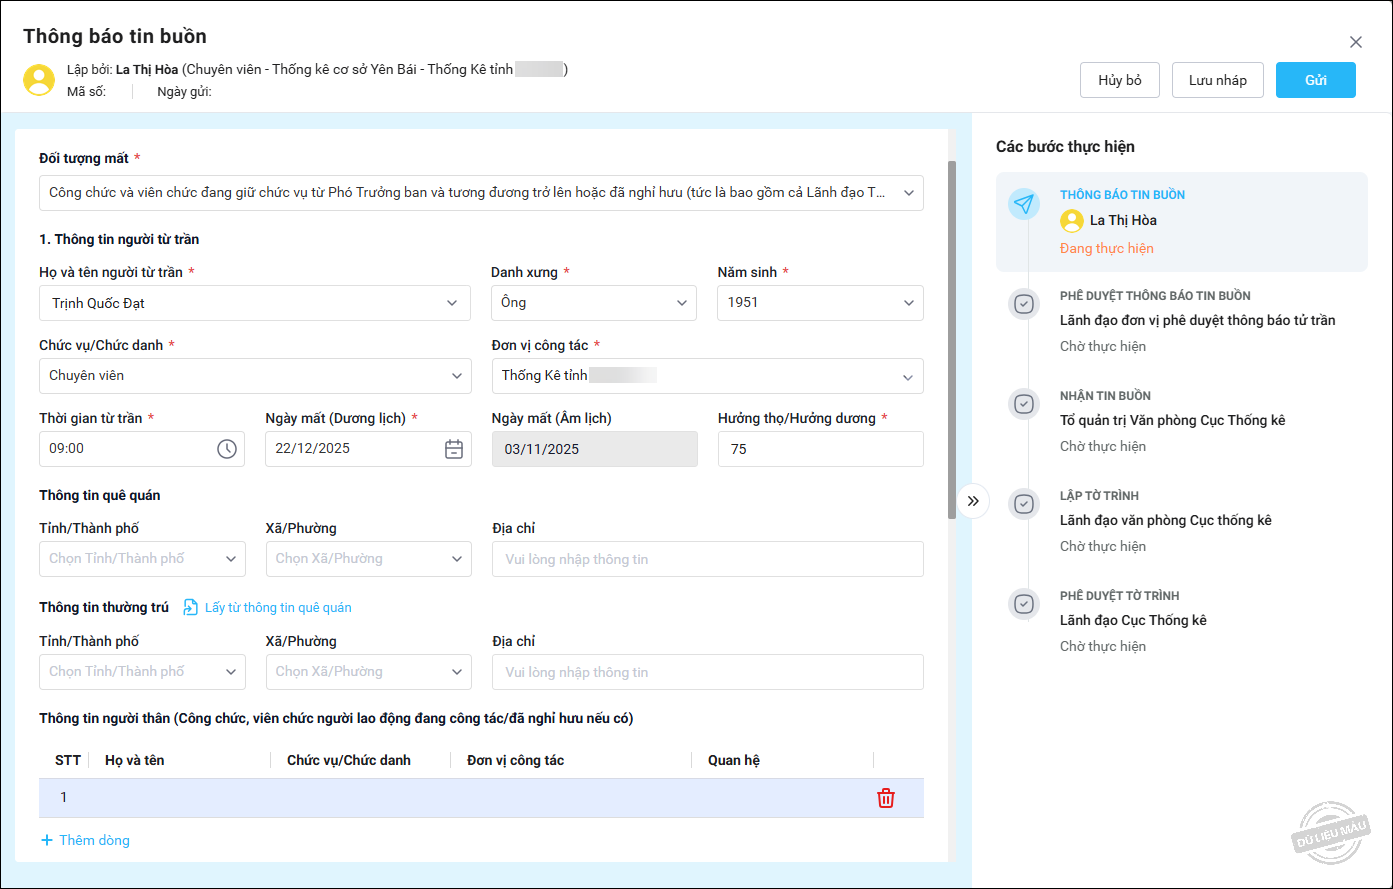Open the 'Danh xưng' dropdown
1393x889 pixels.
593,303
